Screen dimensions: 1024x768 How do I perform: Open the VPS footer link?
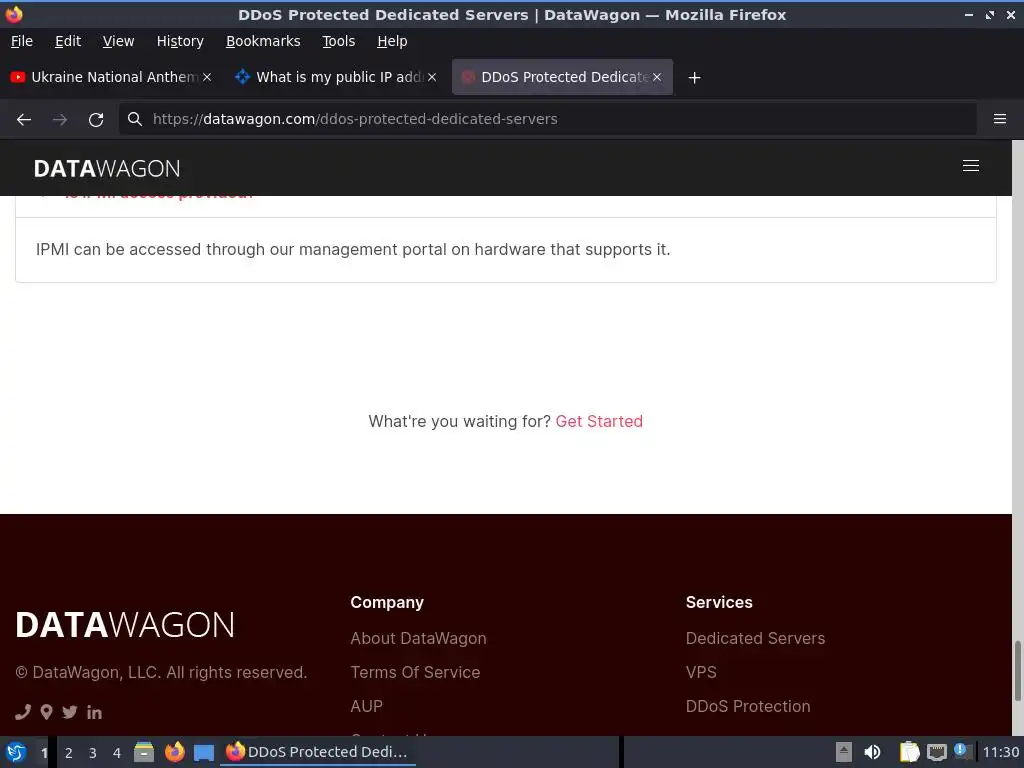[x=701, y=672]
